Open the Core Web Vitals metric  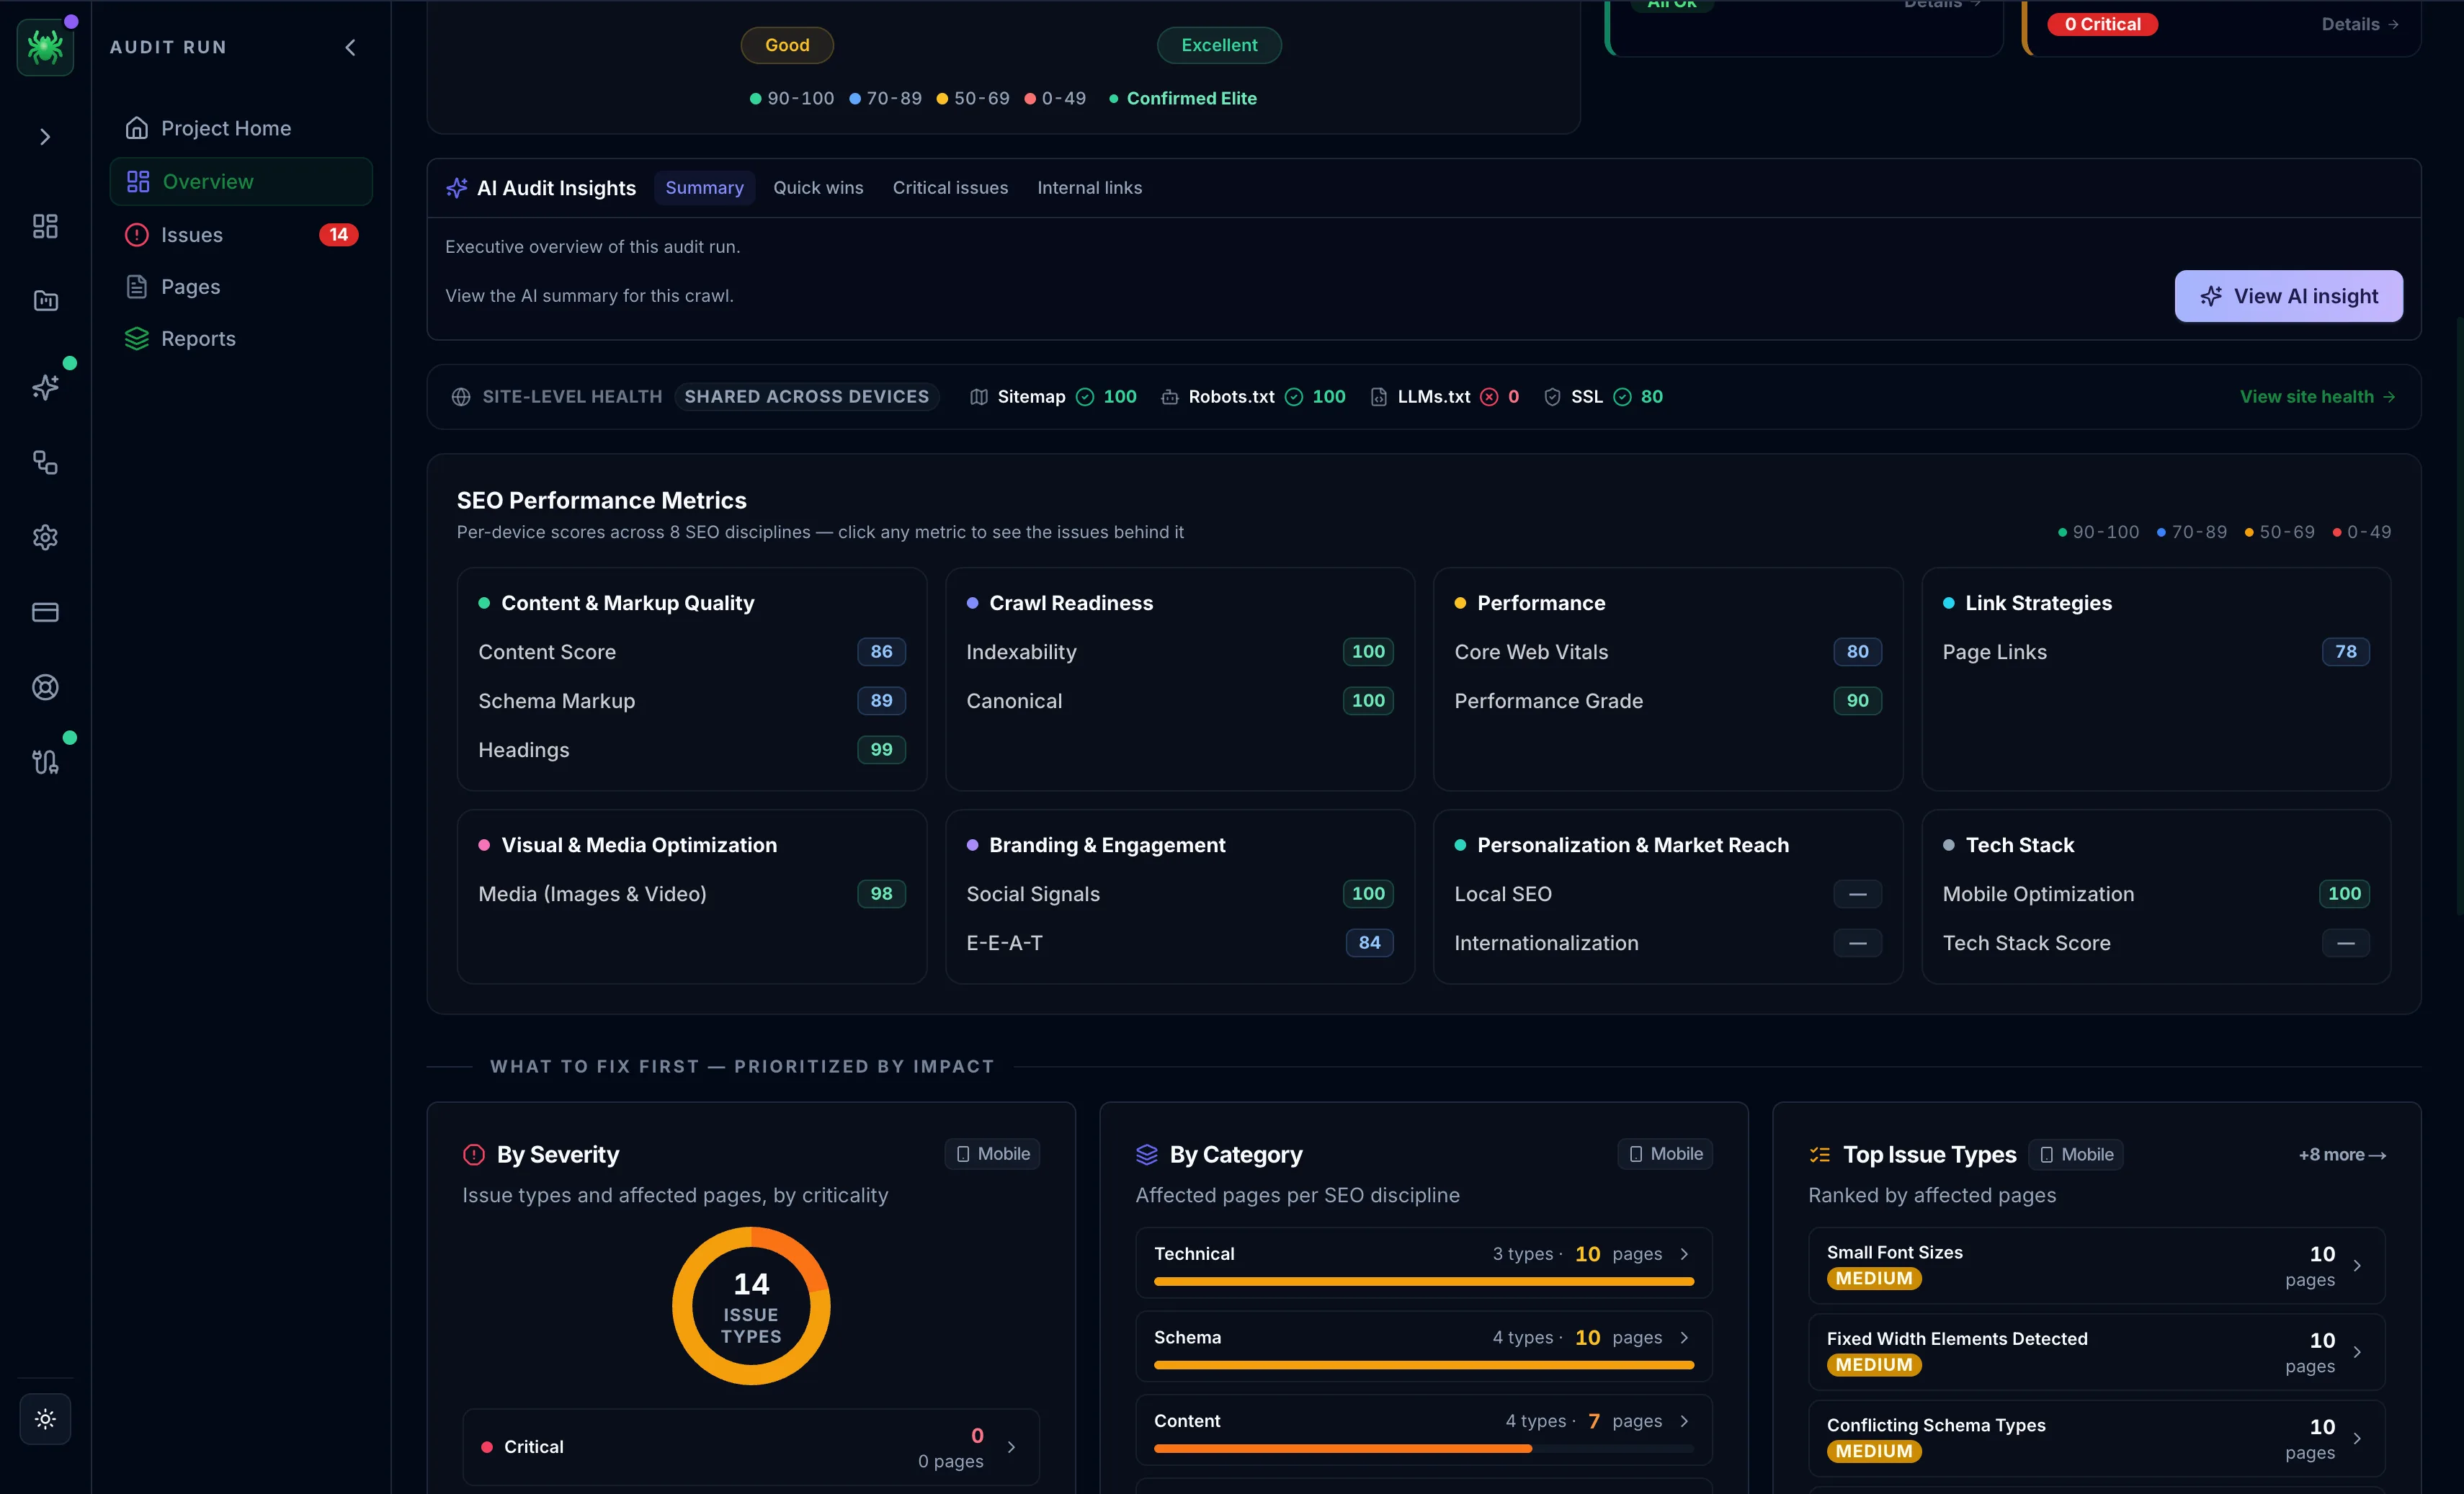click(1668, 652)
